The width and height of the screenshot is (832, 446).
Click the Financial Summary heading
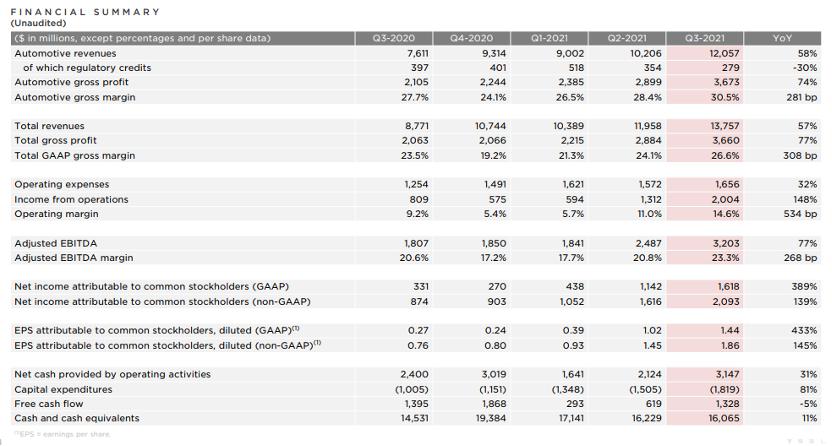(85, 12)
